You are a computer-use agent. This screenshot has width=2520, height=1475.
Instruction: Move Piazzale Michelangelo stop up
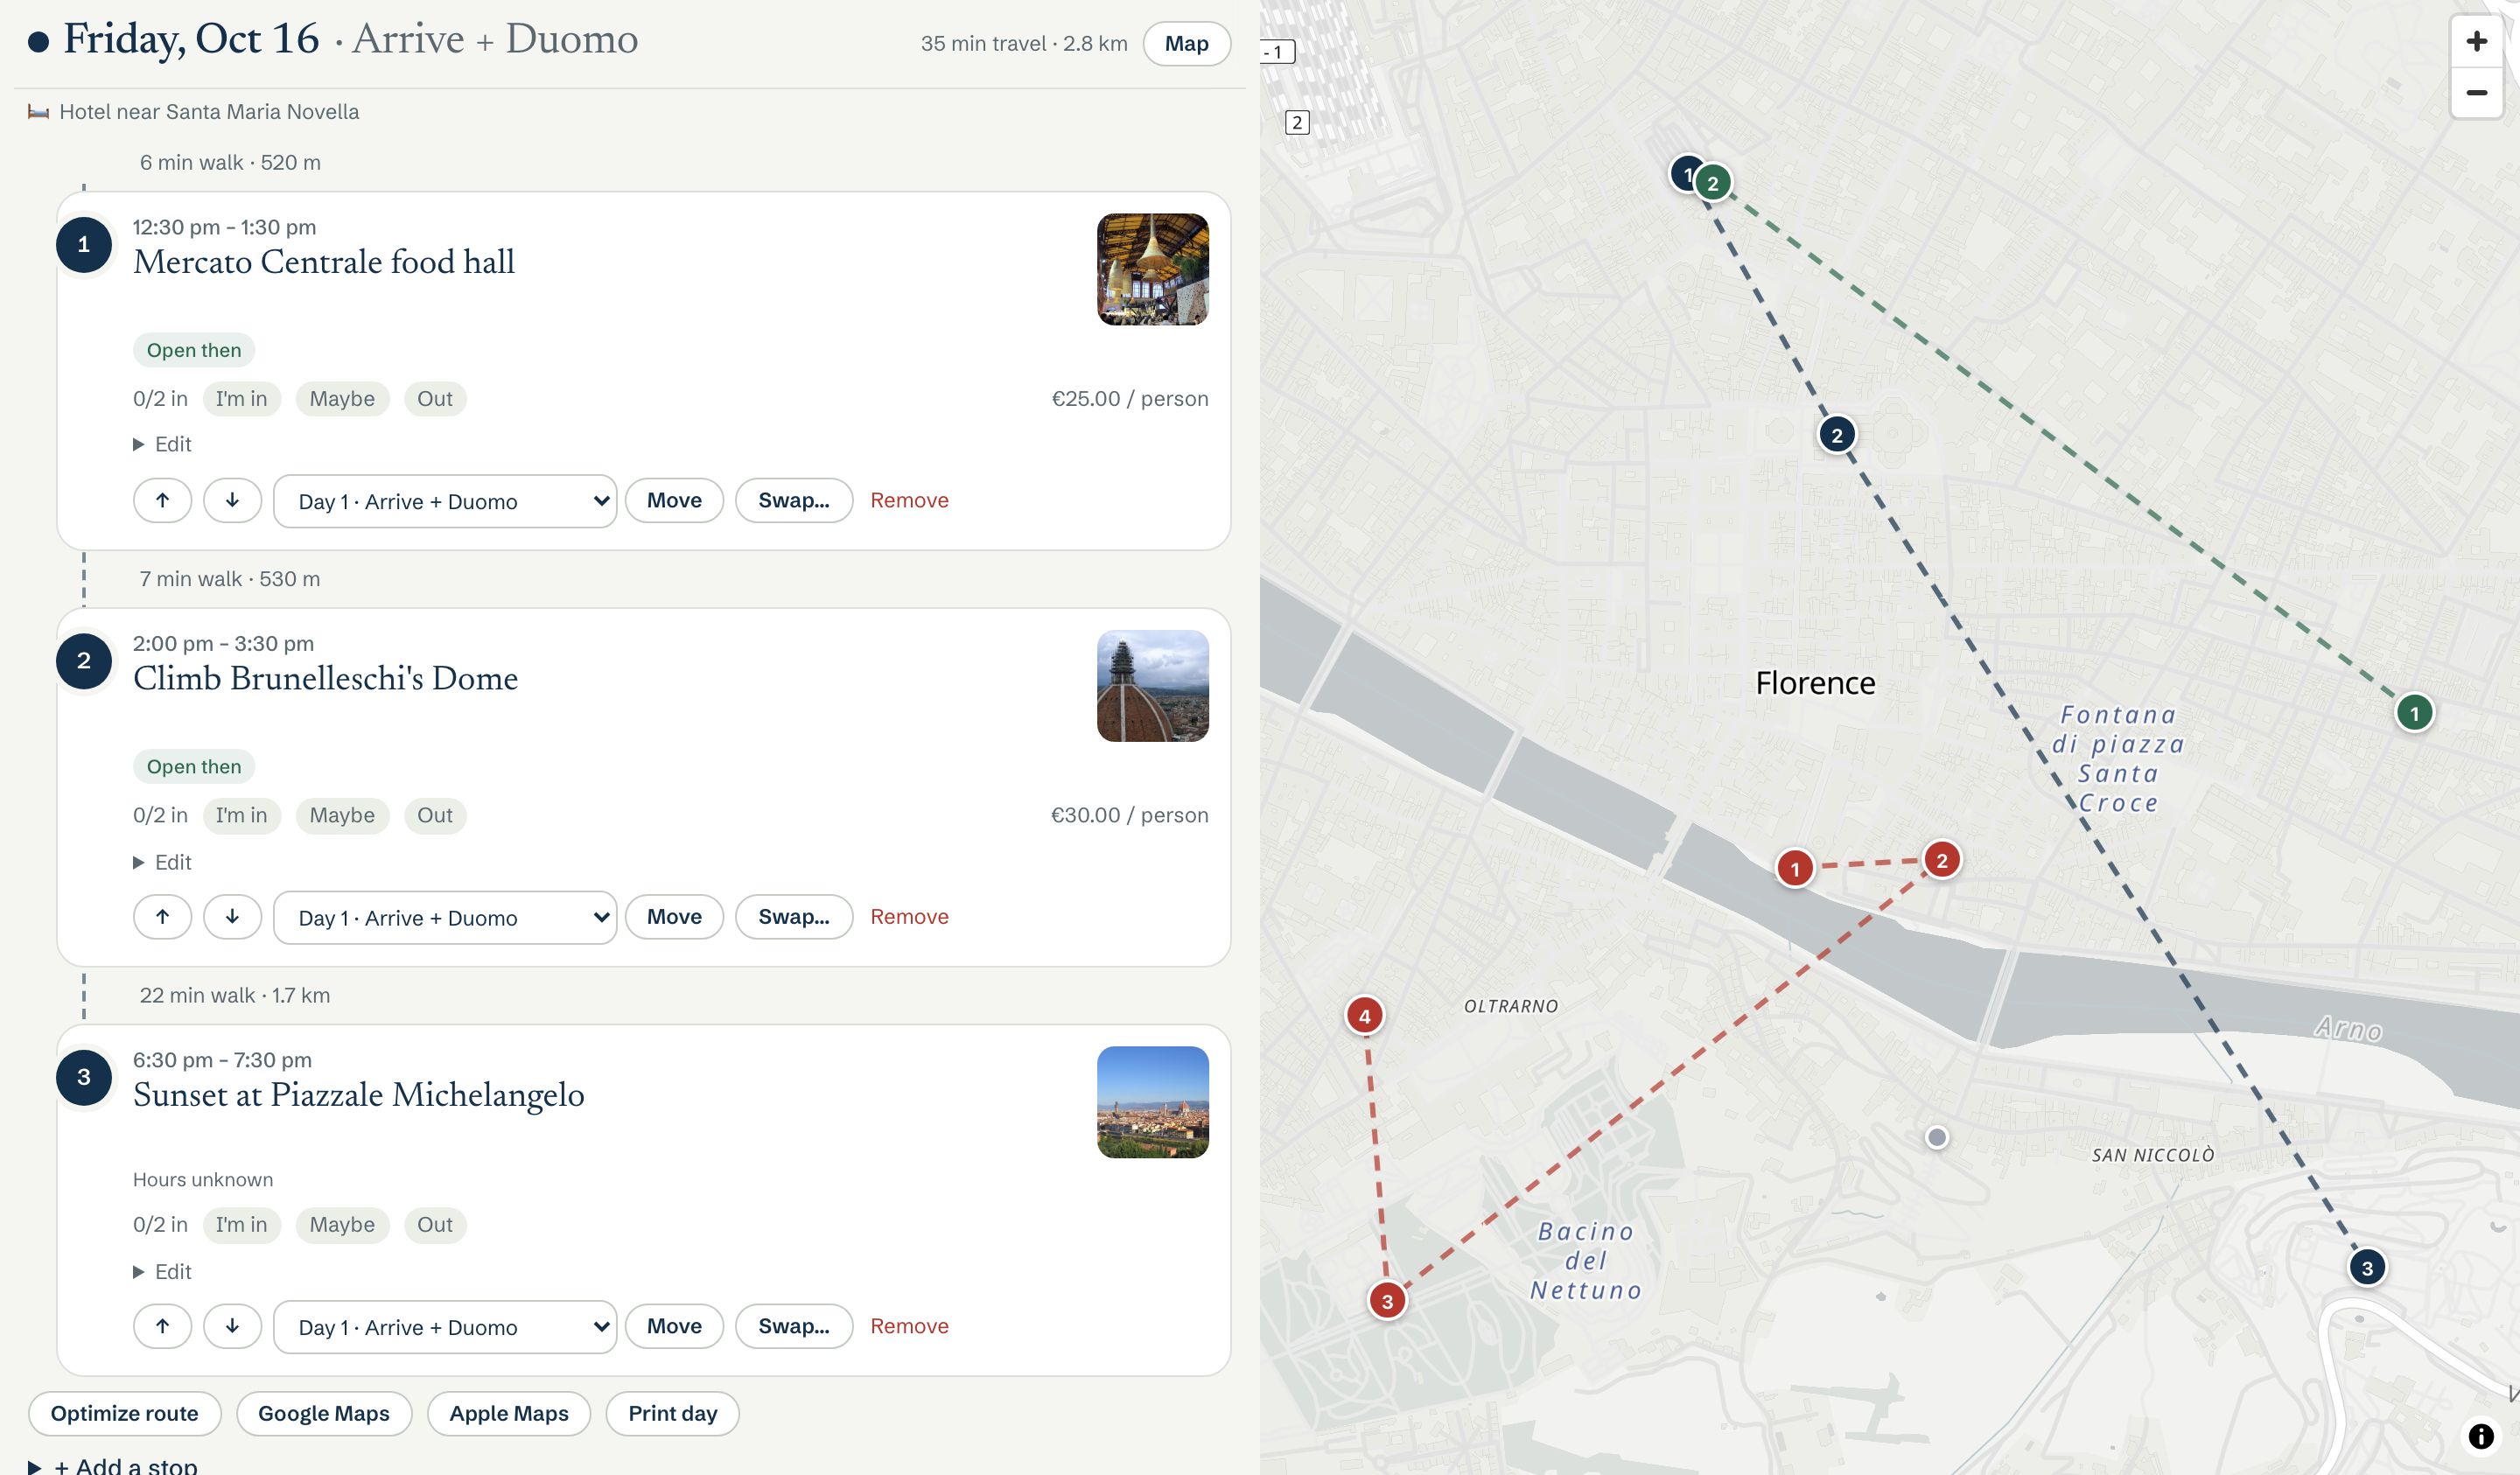[162, 1326]
